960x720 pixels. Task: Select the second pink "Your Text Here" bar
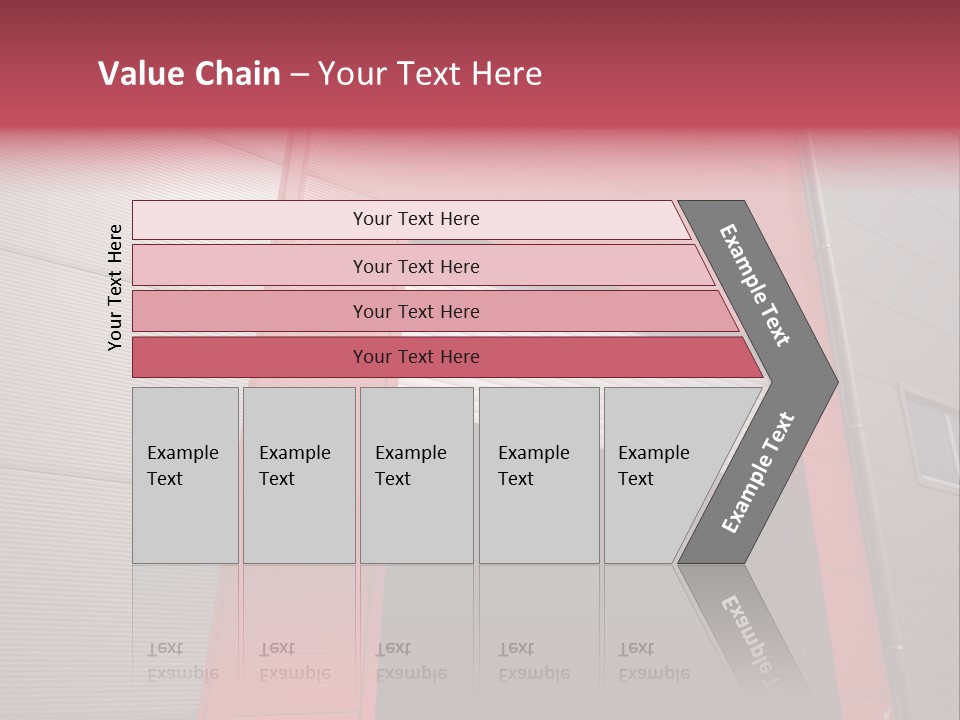click(416, 266)
